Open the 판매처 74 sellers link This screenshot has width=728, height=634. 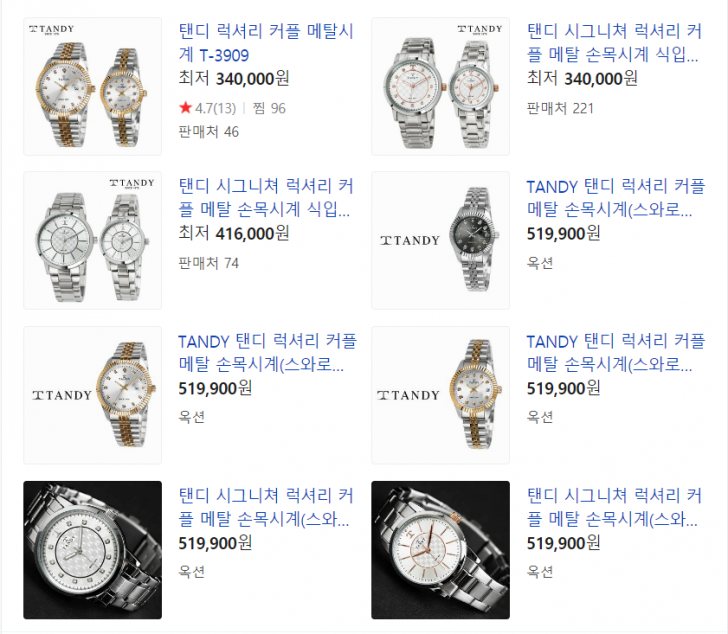point(208,263)
